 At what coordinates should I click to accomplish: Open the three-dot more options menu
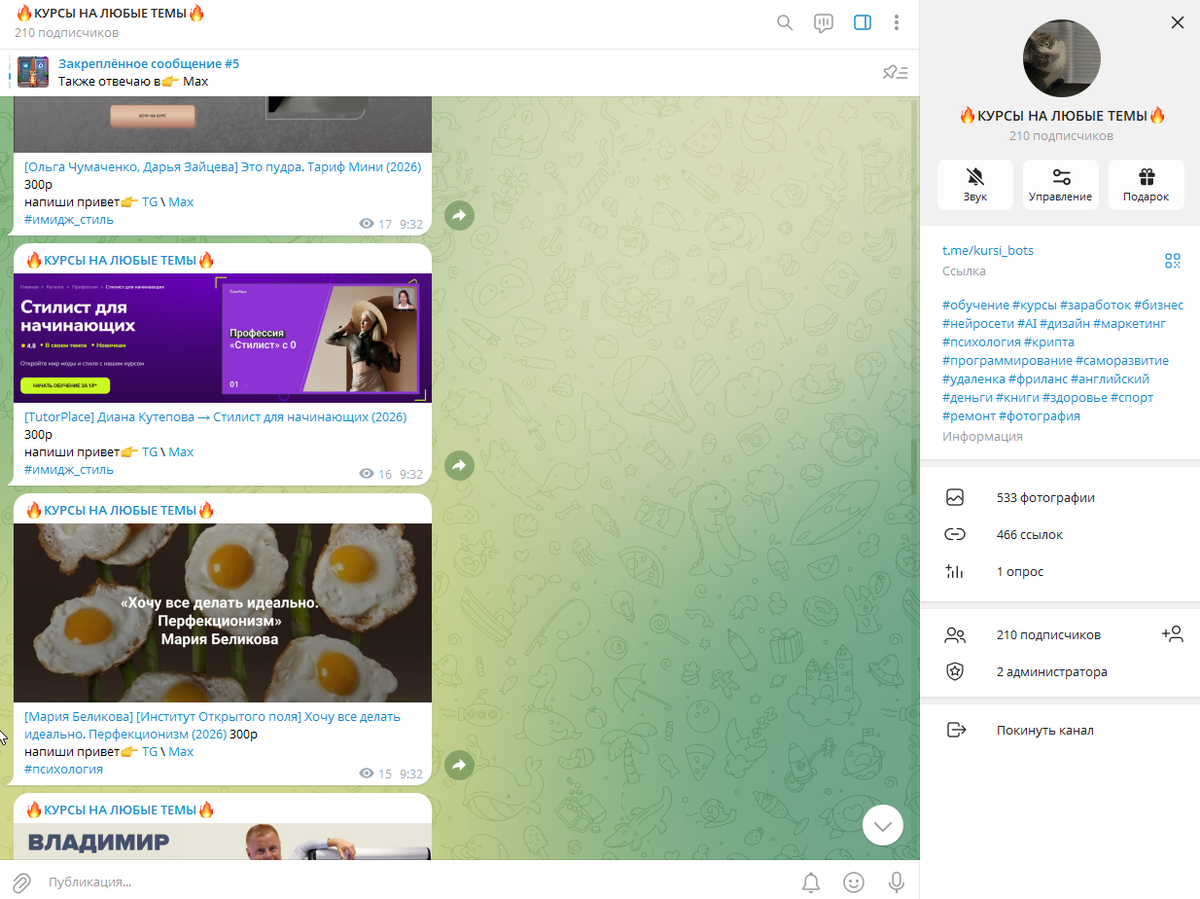tap(897, 23)
